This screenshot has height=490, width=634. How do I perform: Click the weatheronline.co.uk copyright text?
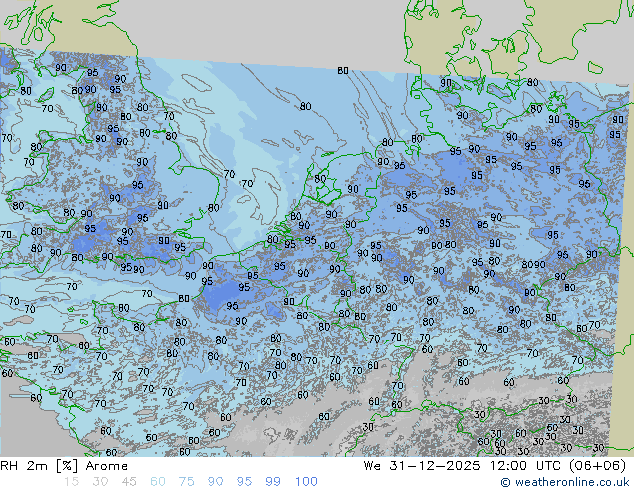[565, 482]
